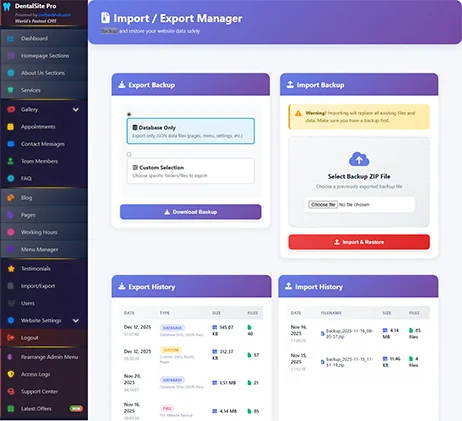Click the Import History panel header
Image resolution: width=462 pixels, height=421 pixels.
click(x=358, y=286)
